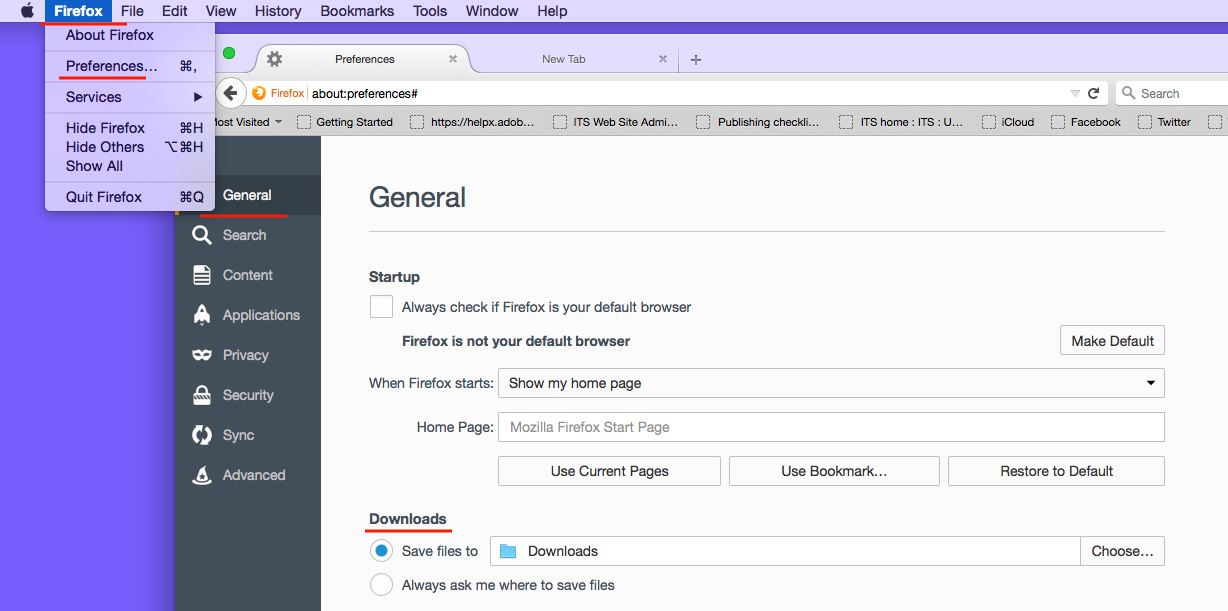The image size is (1228, 611).
Task: Click Restore to Default button
Action: point(1056,471)
